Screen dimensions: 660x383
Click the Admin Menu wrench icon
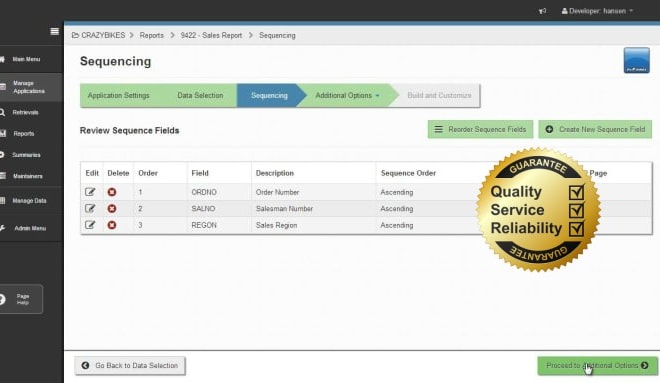pos(2,228)
